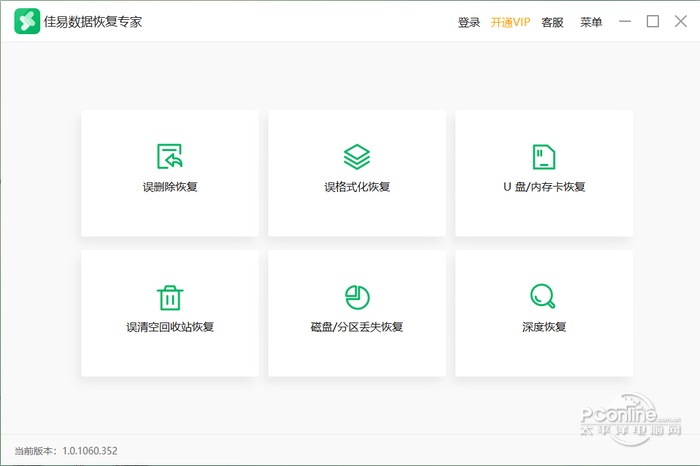Open the 菜单 menu
Viewport: 700px width, 466px height.
[x=591, y=22]
